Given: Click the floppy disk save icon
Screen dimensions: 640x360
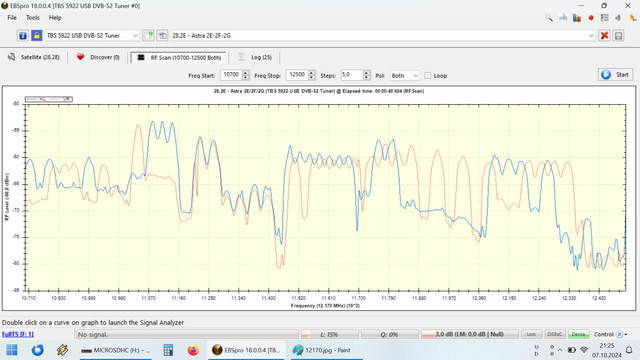Looking at the screenshot, I should coord(618,36).
